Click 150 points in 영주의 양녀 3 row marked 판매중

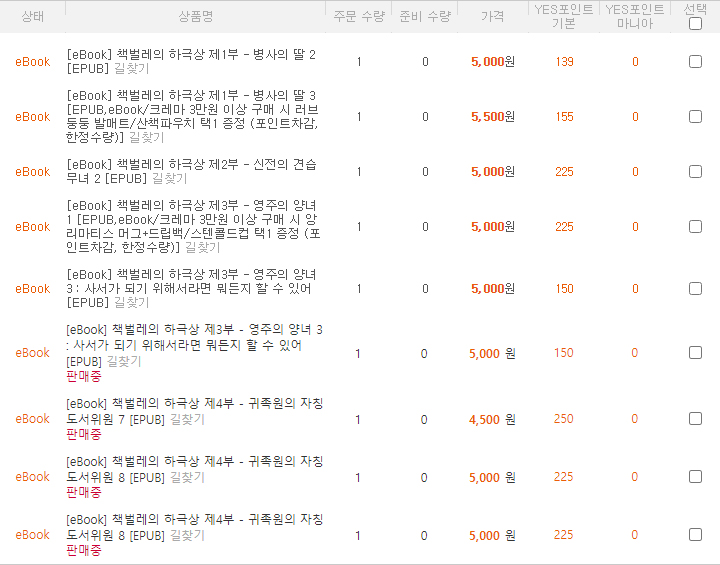tap(563, 353)
